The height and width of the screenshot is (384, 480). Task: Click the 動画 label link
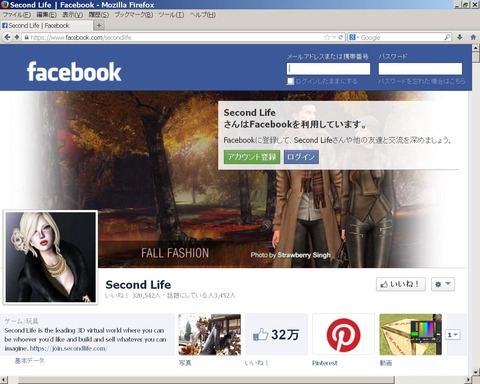click(386, 363)
